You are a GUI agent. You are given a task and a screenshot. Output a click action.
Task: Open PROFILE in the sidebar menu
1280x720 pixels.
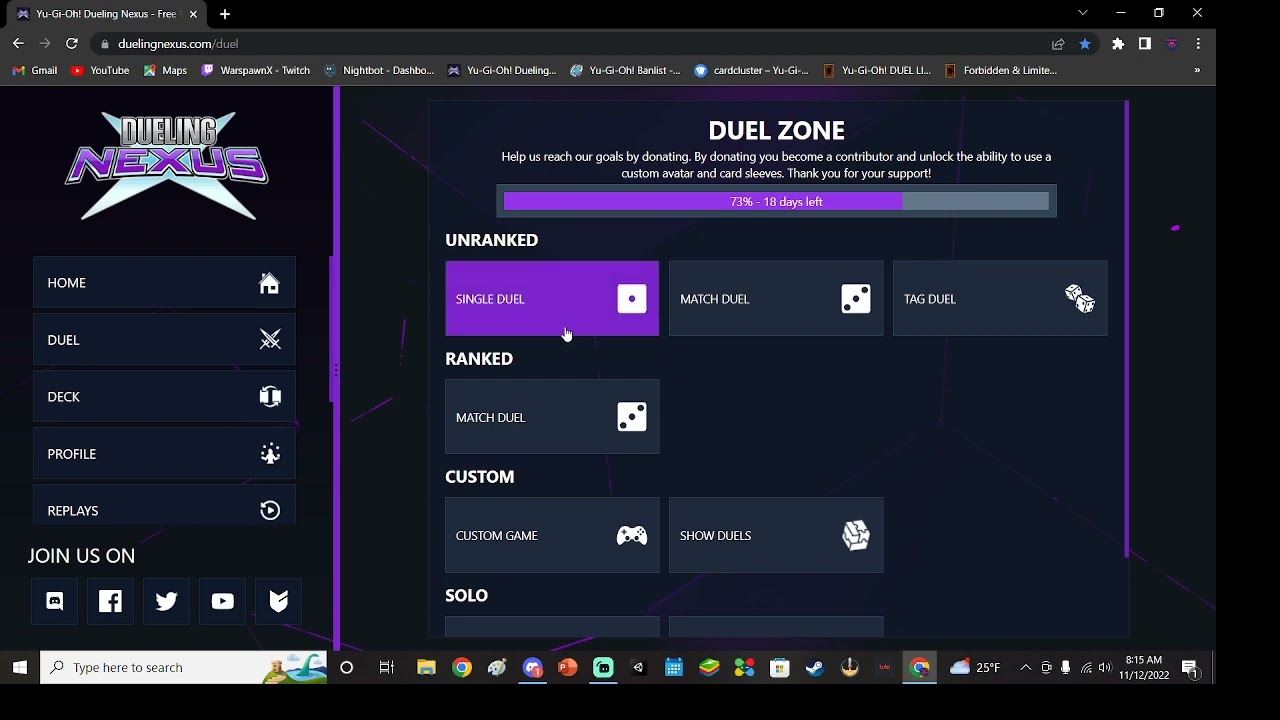(x=164, y=454)
